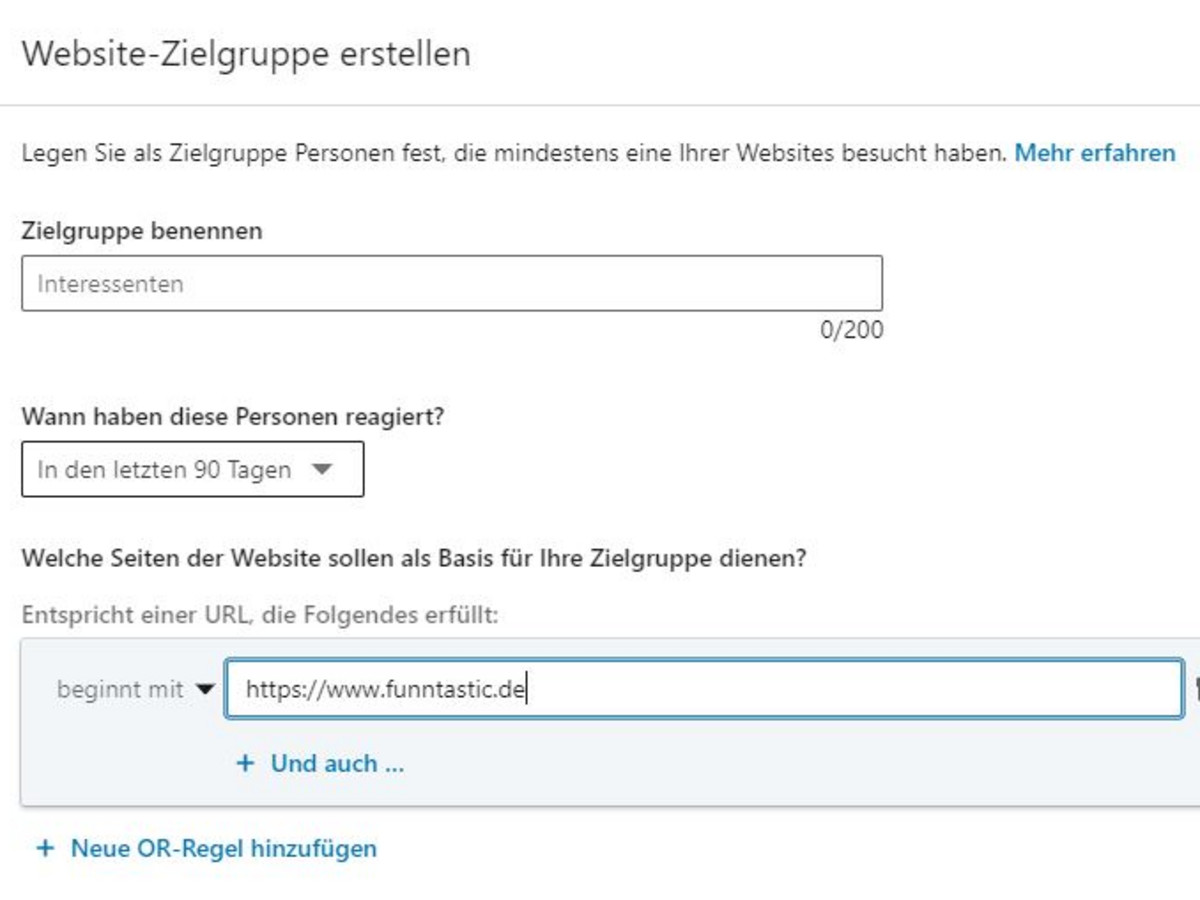Click the 'Legen Sie als Zielgruppe' description sentence

point(513,153)
